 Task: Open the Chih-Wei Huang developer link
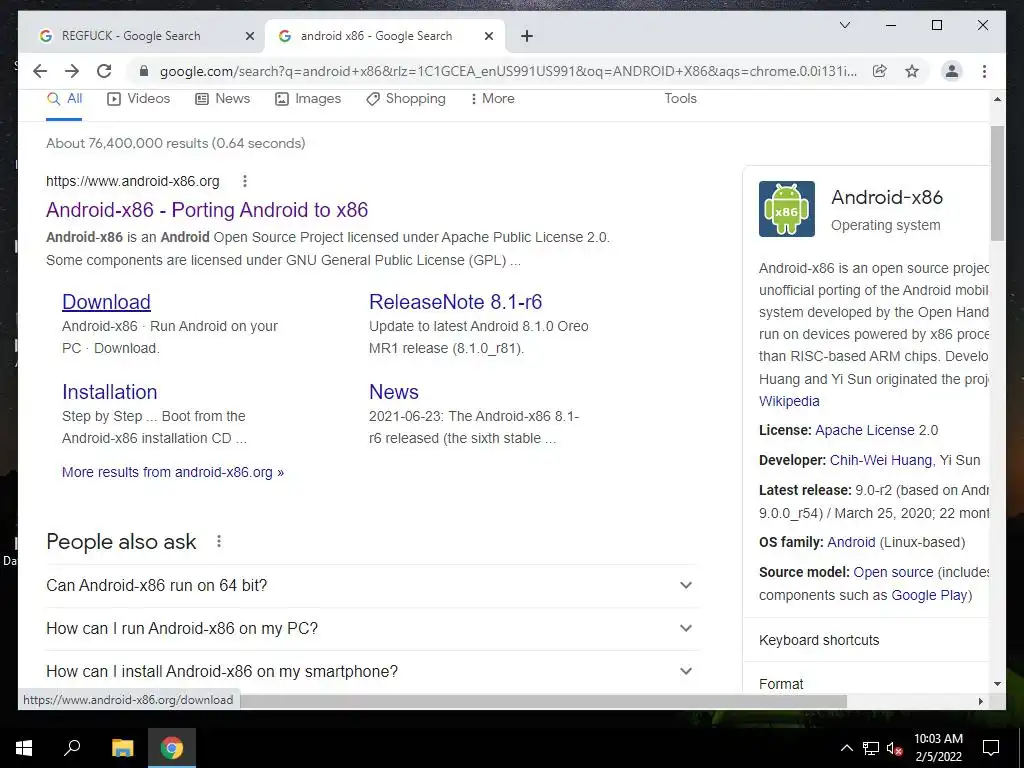[x=880, y=460]
